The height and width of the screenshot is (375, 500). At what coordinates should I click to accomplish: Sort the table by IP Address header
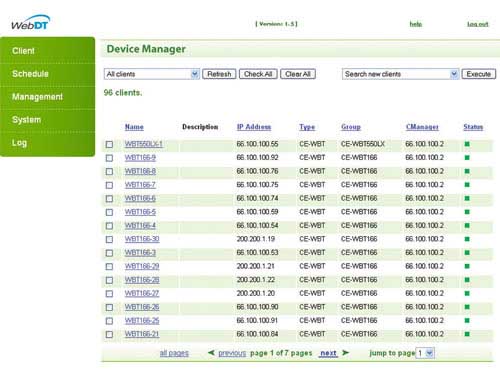click(254, 127)
